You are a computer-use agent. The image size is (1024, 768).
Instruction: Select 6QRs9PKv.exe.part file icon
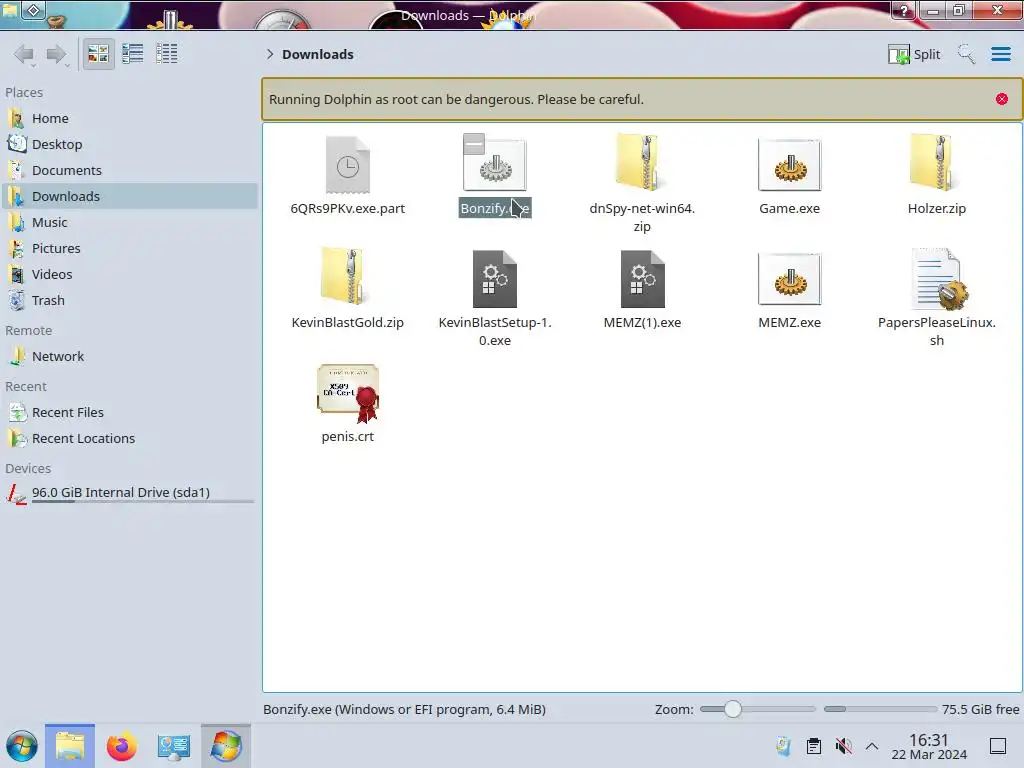point(347,165)
